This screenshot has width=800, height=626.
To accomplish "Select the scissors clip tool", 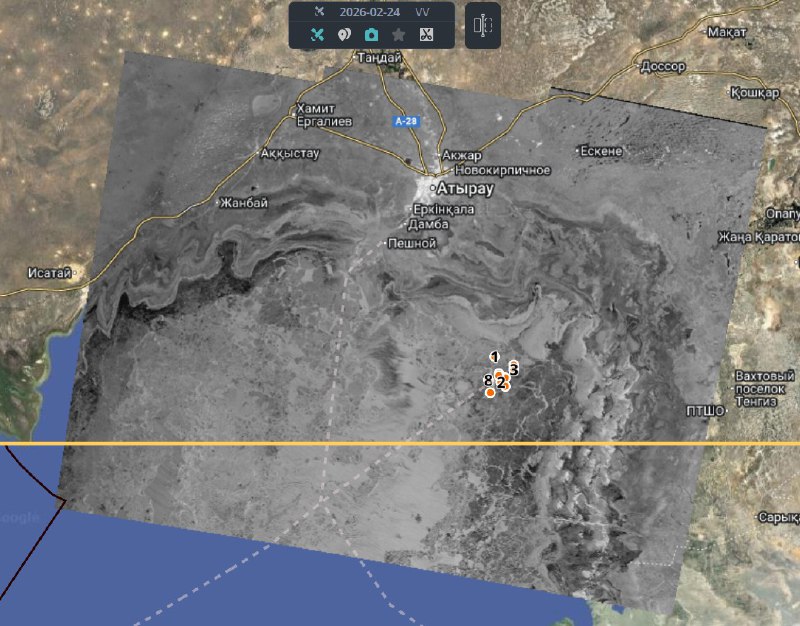I will point(427,34).
